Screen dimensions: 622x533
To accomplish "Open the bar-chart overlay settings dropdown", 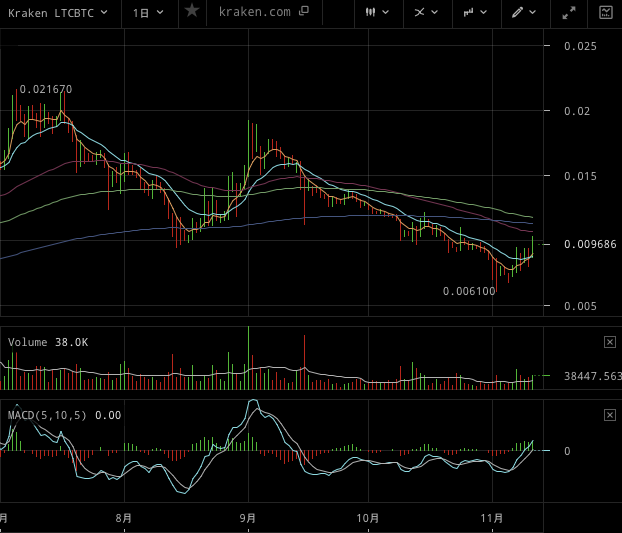I will (x=475, y=13).
